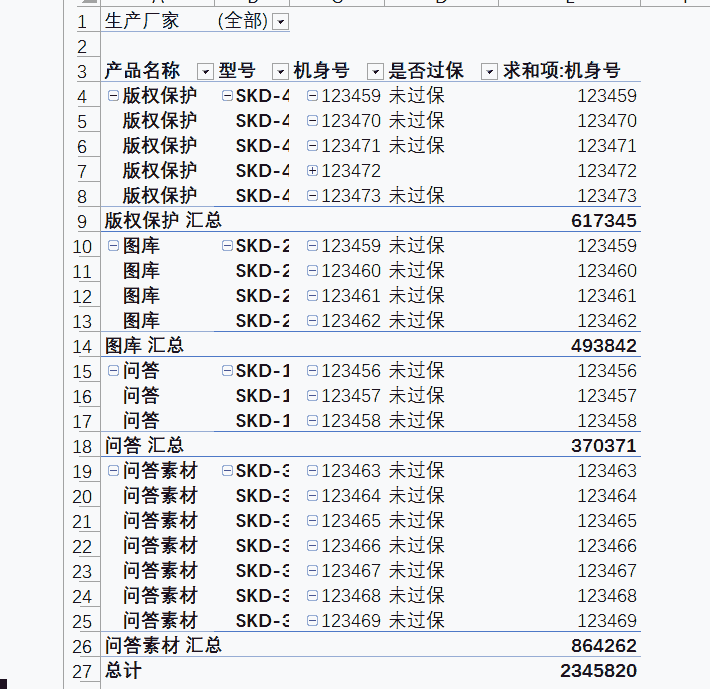Open the 生产厂家 (全部) filter dropdown
This screenshot has width=710, height=689.
point(281,21)
